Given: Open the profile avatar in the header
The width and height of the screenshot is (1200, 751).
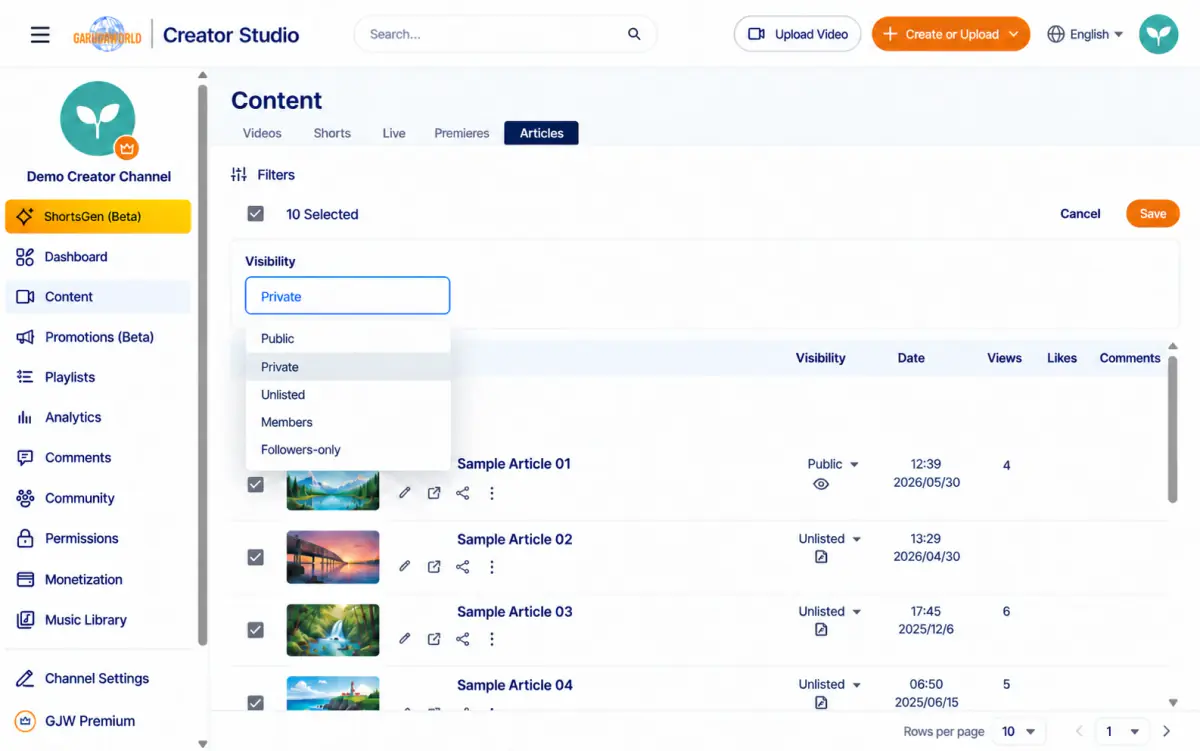Looking at the screenshot, I should pos(1159,34).
